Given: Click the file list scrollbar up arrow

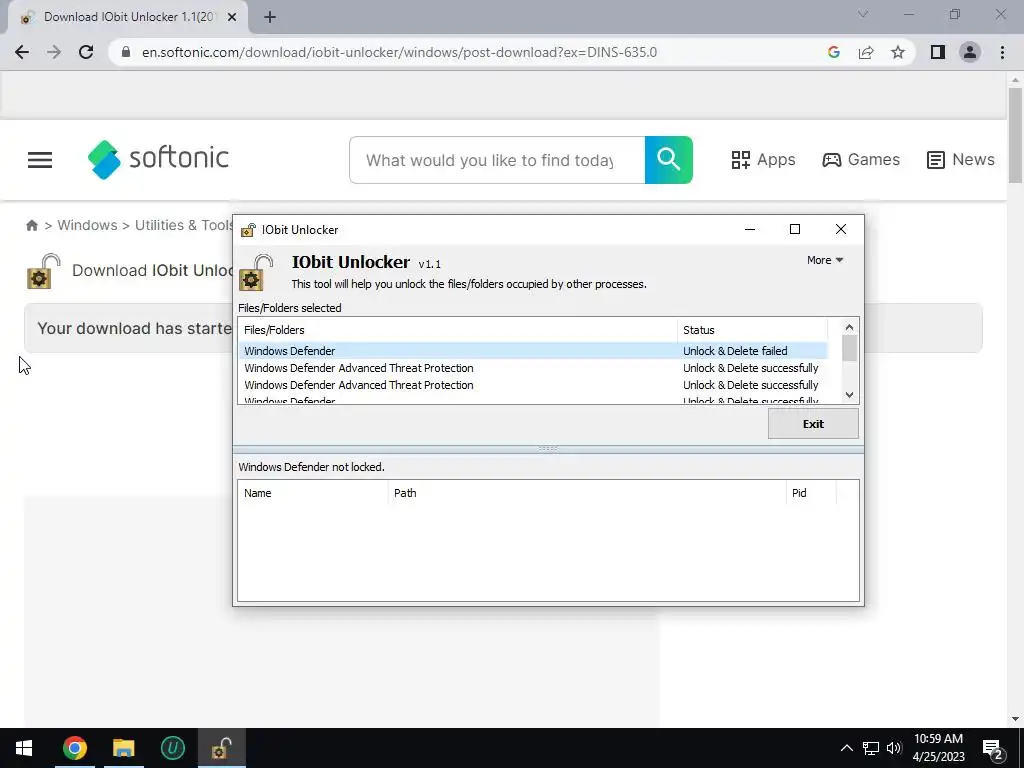Looking at the screenshot, I should (849, 327).
